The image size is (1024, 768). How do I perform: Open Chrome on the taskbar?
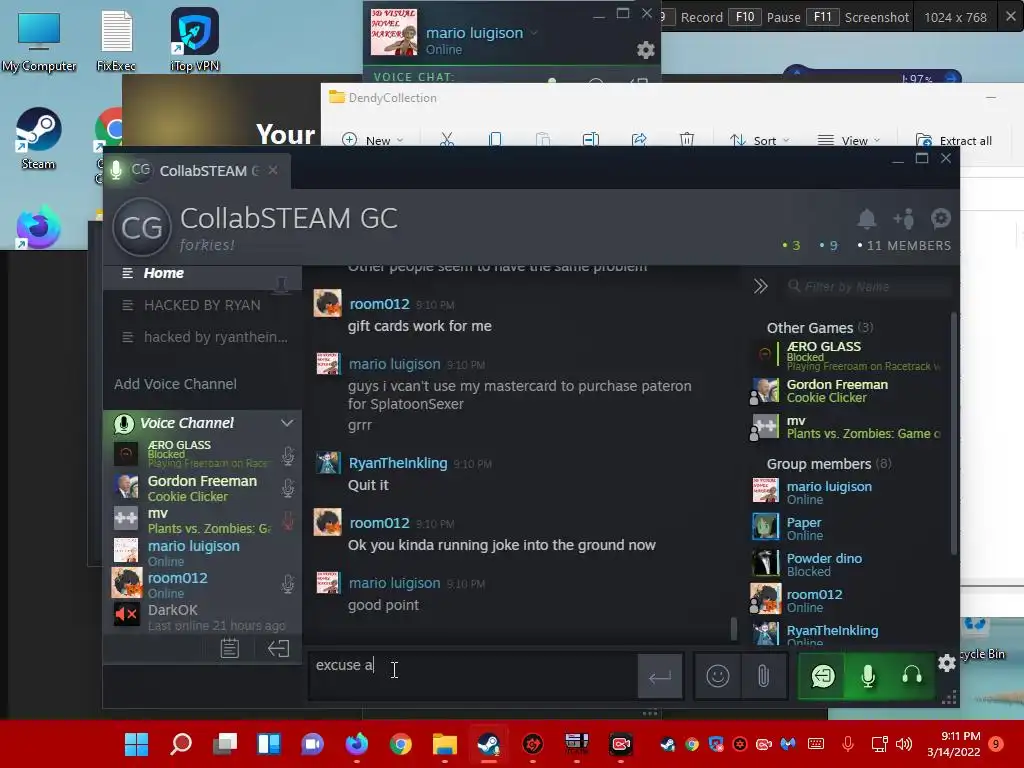coord(400,744)
